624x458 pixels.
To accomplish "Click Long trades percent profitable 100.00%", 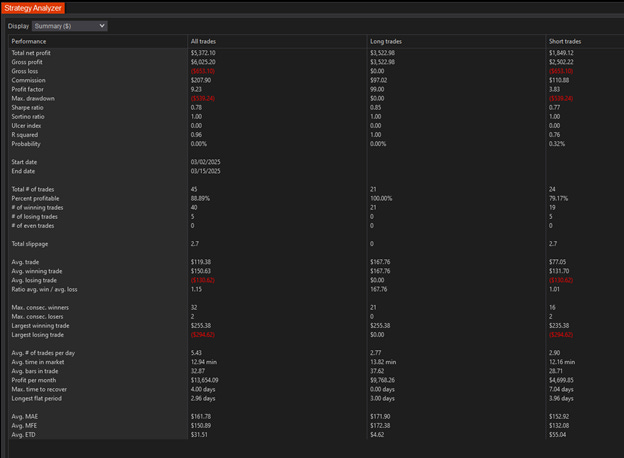I will (381, 199).
